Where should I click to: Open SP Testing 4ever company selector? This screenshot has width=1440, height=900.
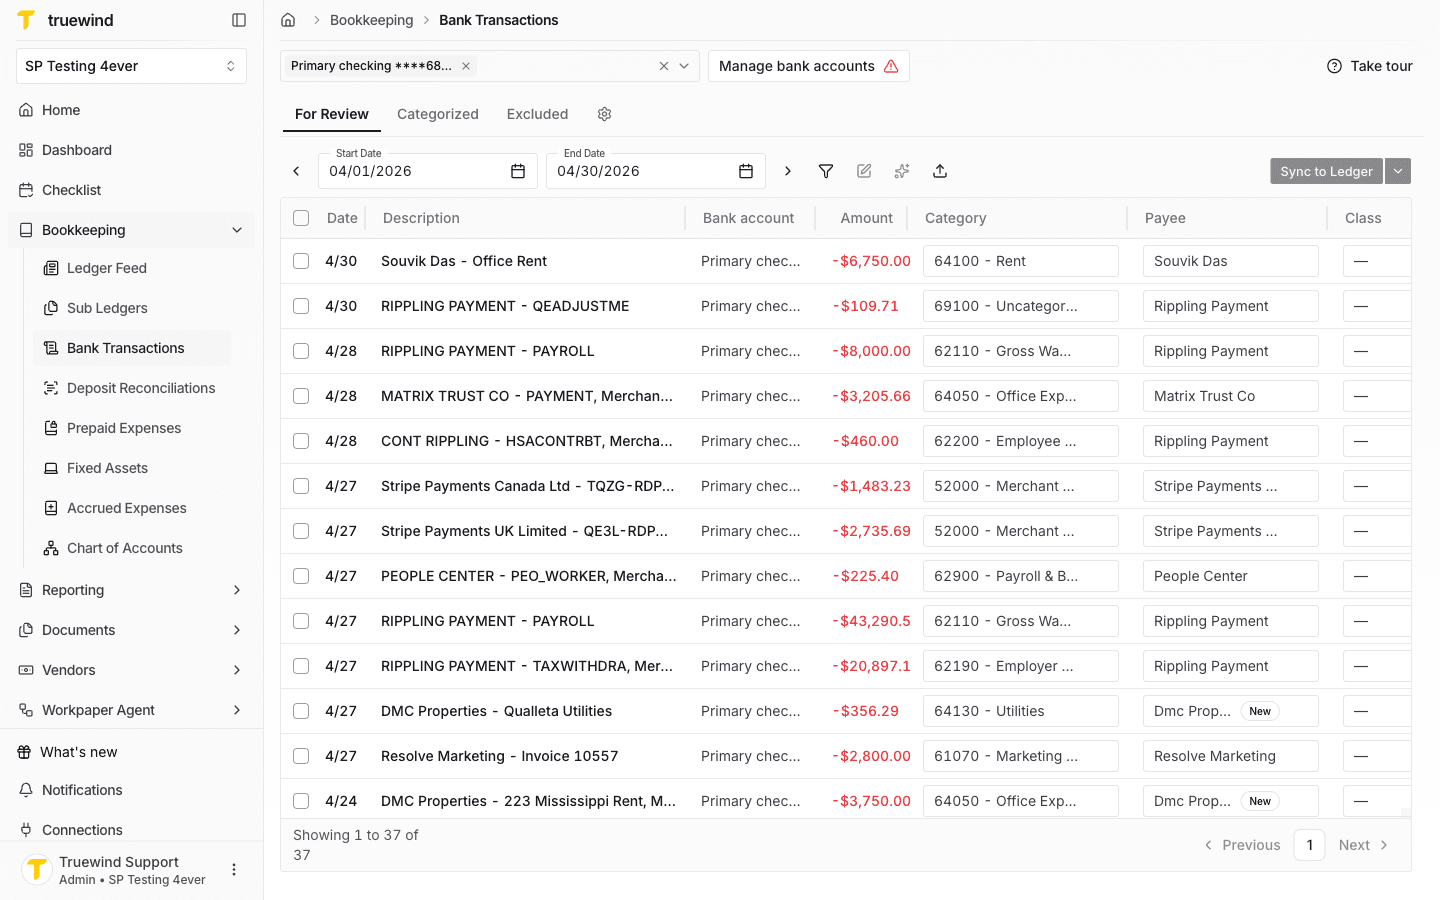131,66
